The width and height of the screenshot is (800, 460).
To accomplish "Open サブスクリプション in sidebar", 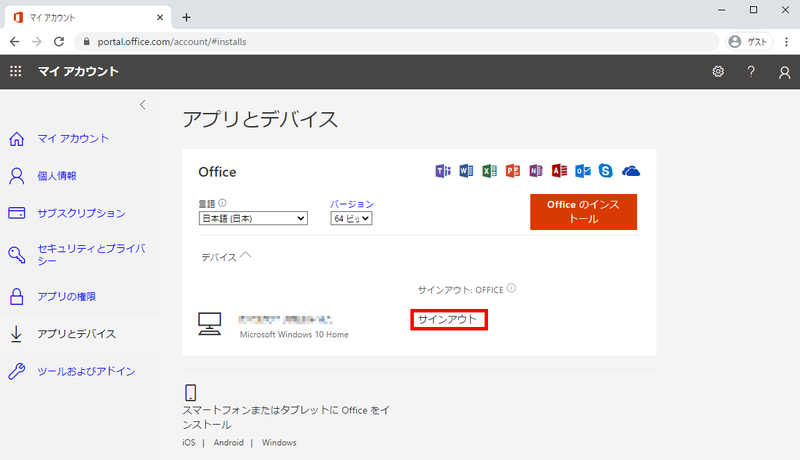I will (81, 213).
